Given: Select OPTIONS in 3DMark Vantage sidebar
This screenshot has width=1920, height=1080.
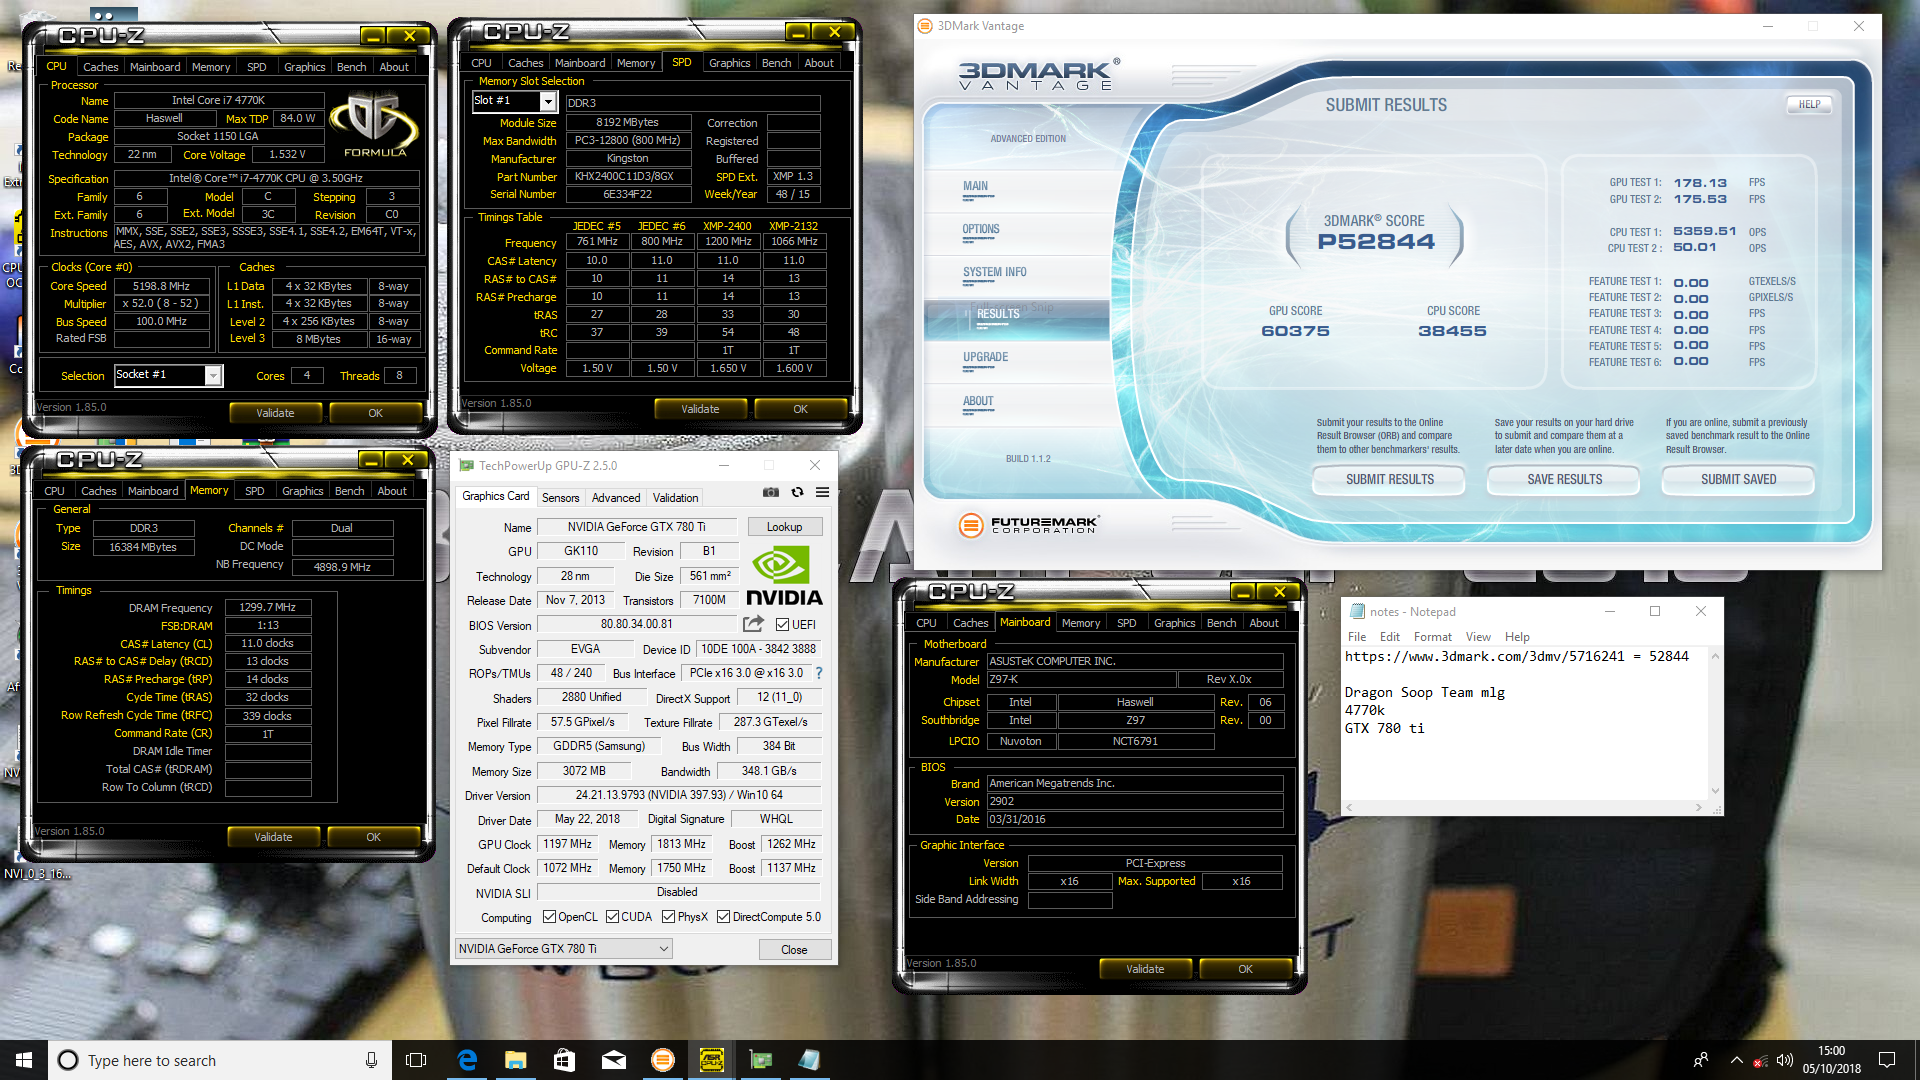Looking at the screenshot, I should [981, 229].
